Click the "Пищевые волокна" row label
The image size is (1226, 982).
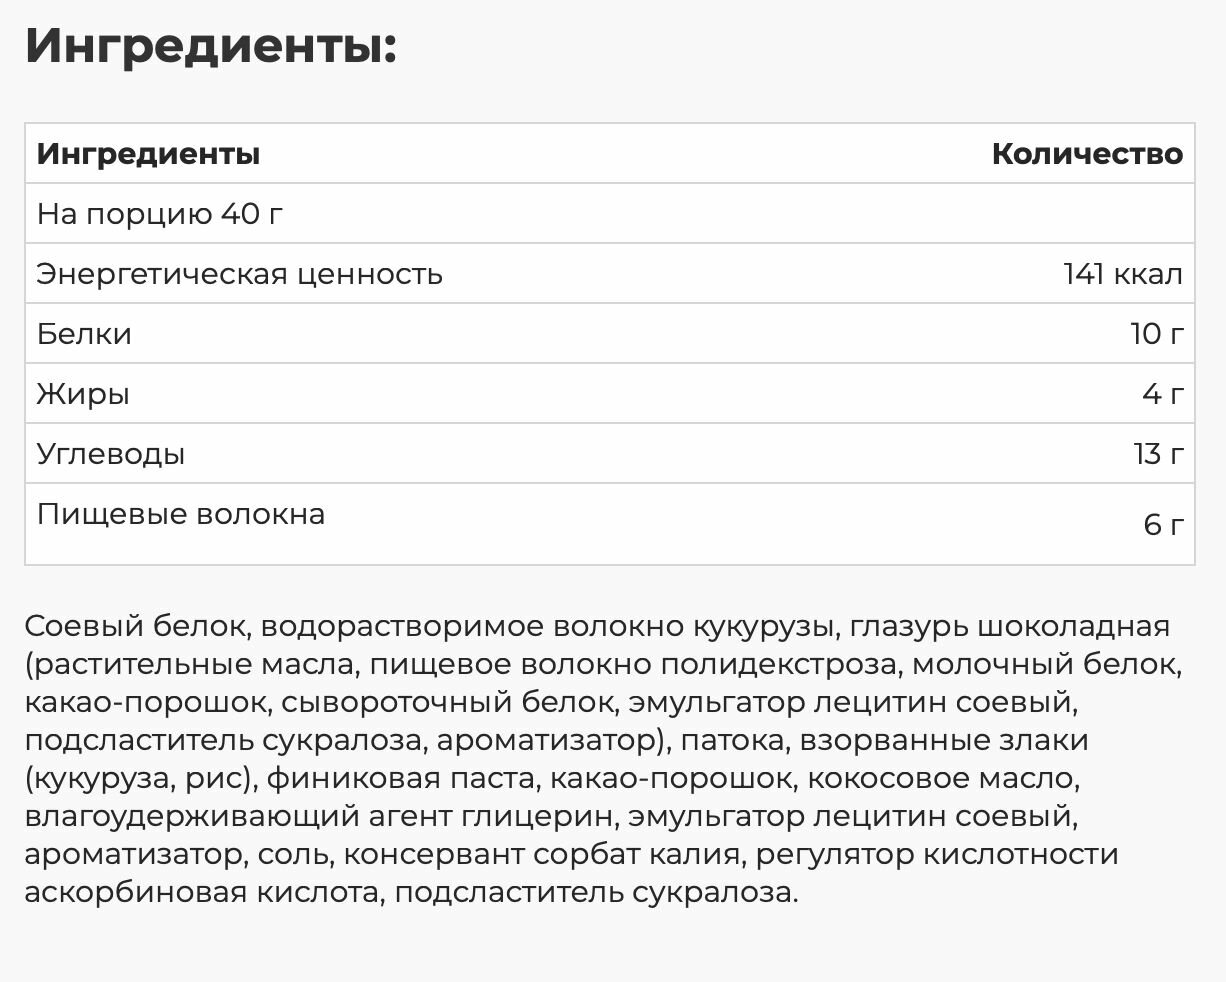click(180, 514)
